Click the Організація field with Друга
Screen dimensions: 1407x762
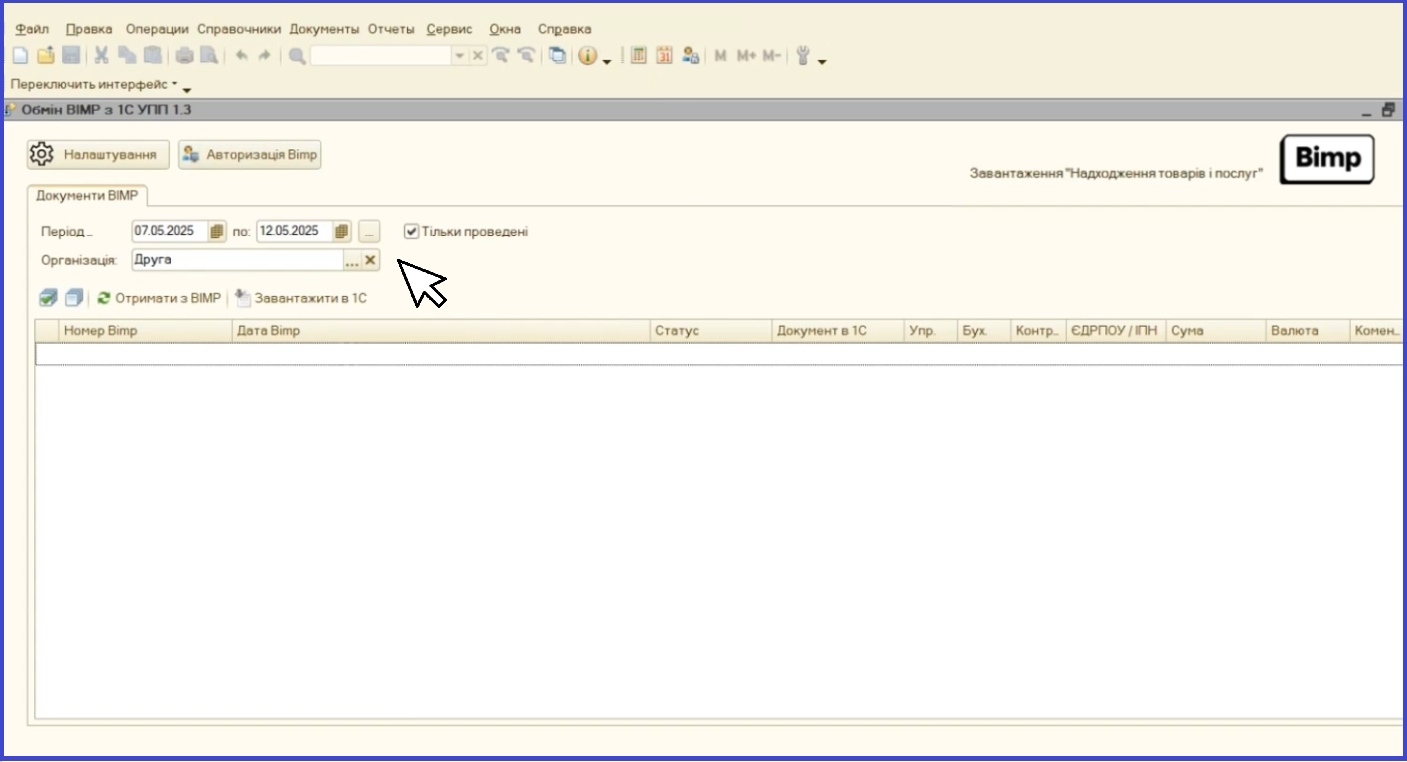pos(237,260)
